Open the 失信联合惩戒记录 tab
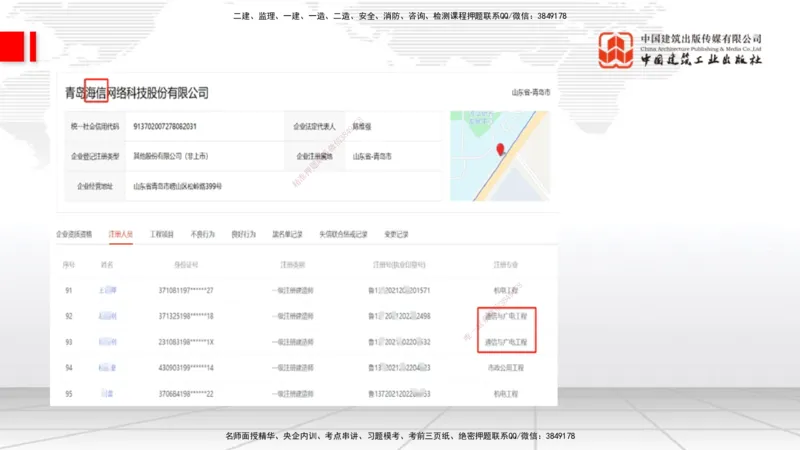Screen dimensions: 800x450 click(x=343, y=234)
